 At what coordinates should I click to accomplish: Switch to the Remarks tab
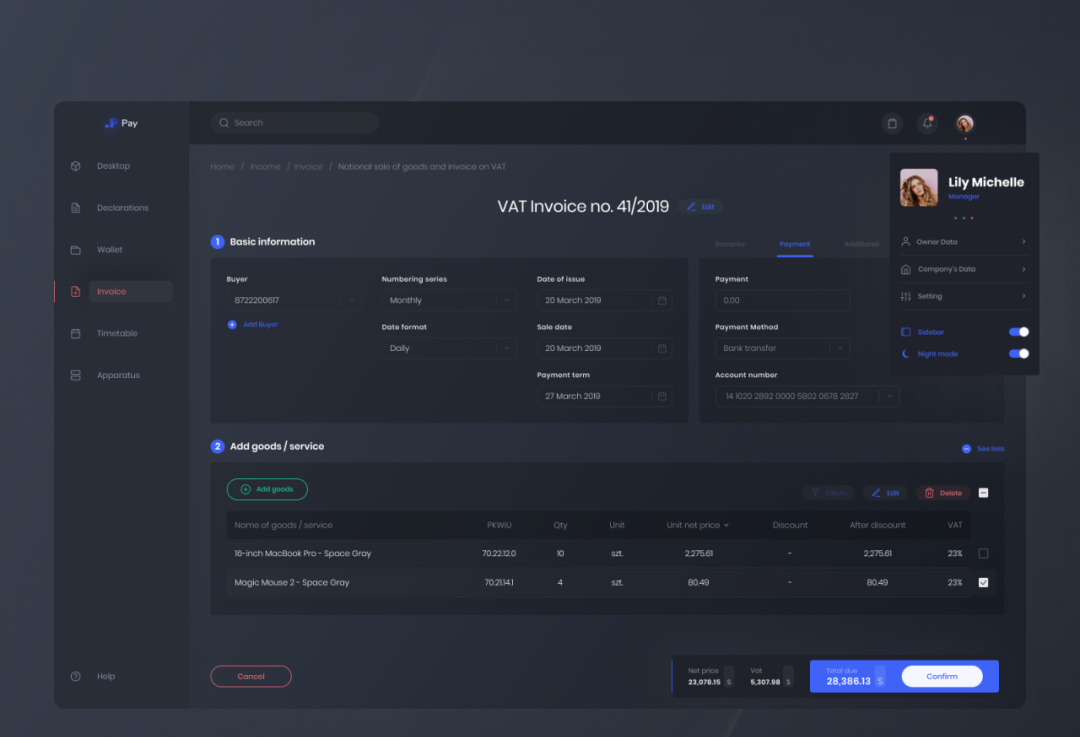pos(729,244)
